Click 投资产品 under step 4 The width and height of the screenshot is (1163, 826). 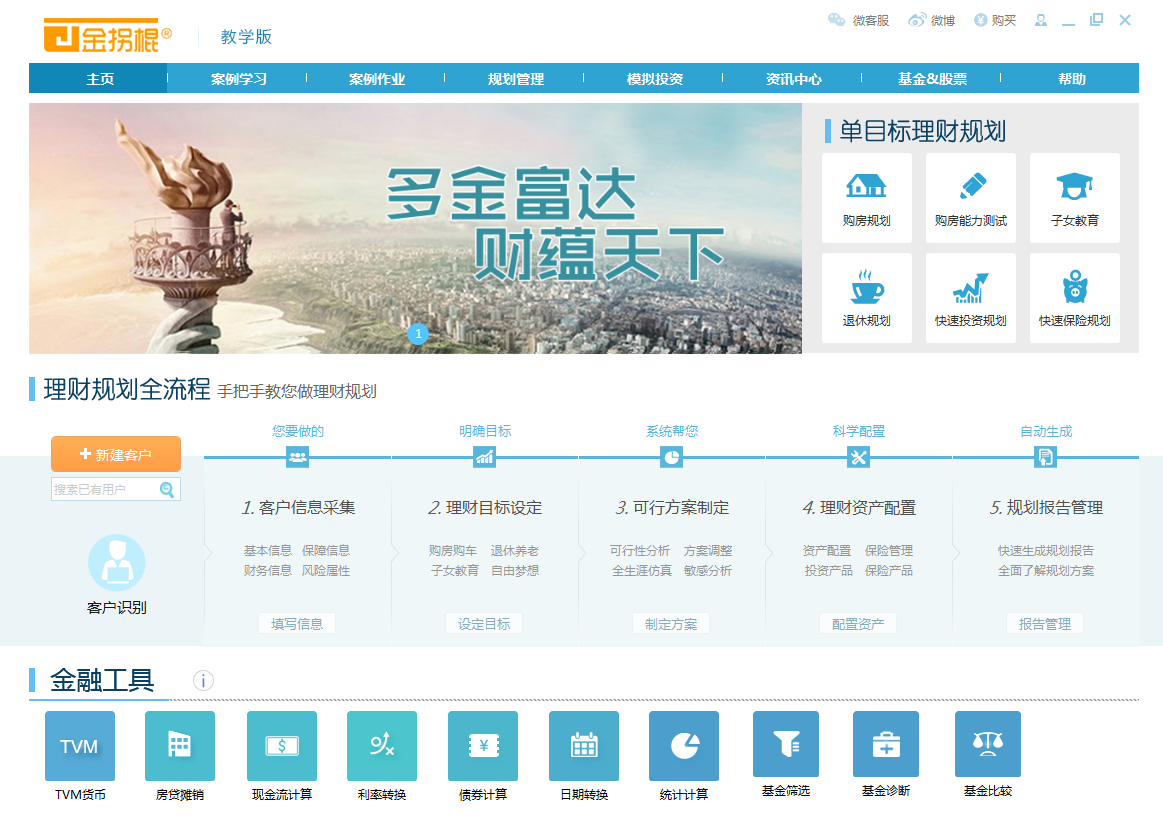pos(828,570)
